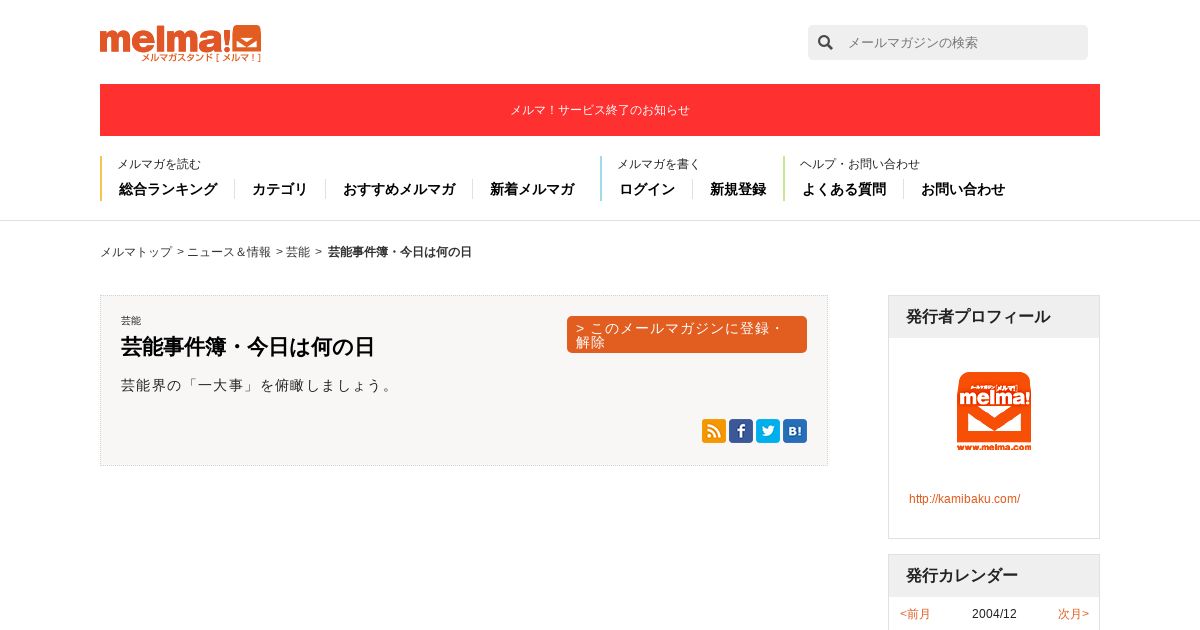Screen dimensions: 1200x630
Task: Go to 芸能 breadcrumb link
Action: coord(298,252)
